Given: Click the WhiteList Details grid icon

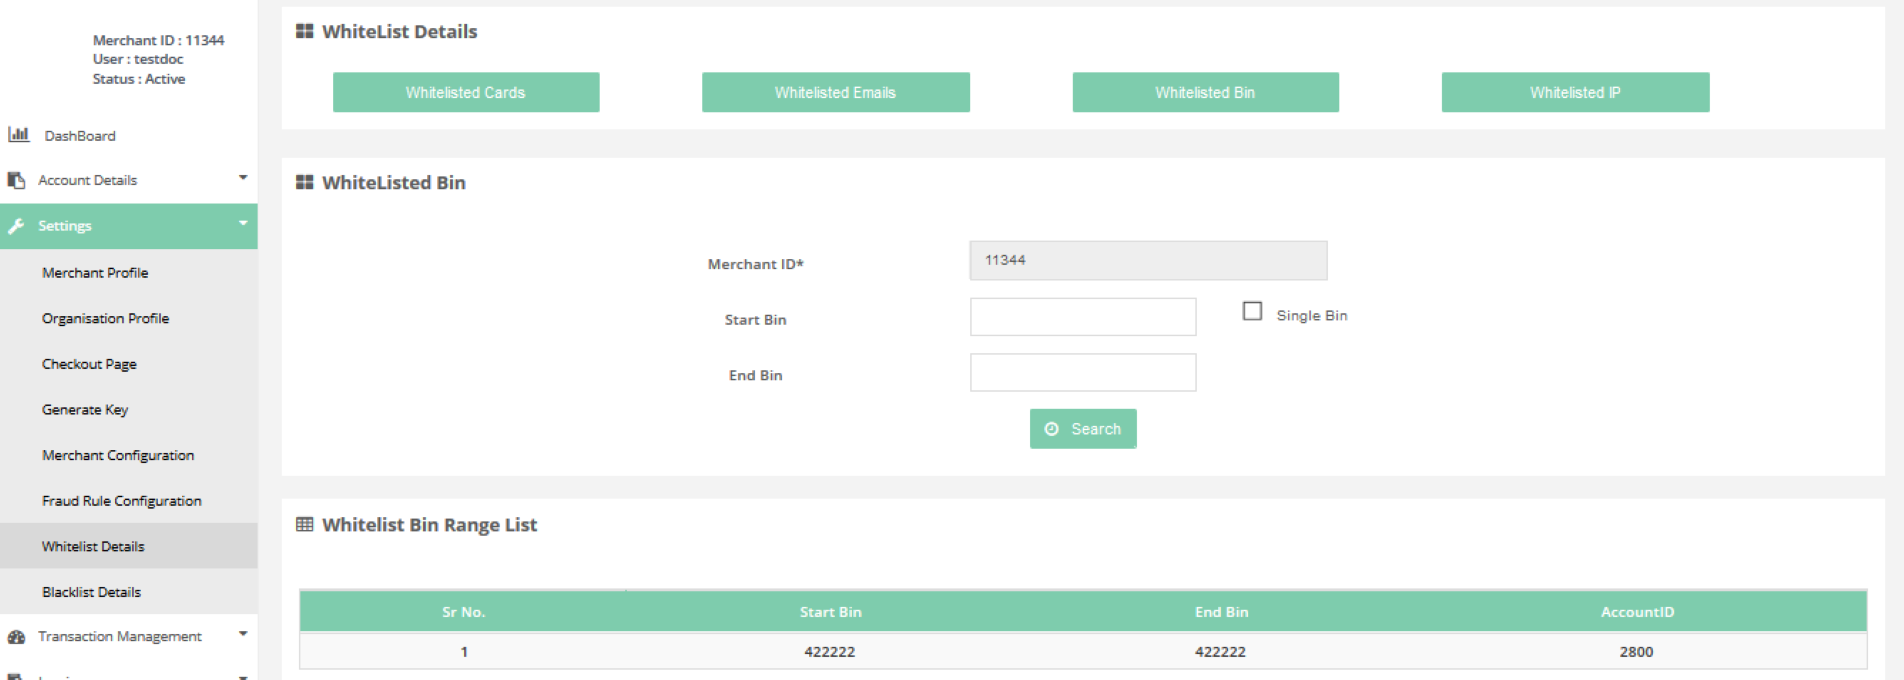Looking at the screenshot, I should [305, 32].
